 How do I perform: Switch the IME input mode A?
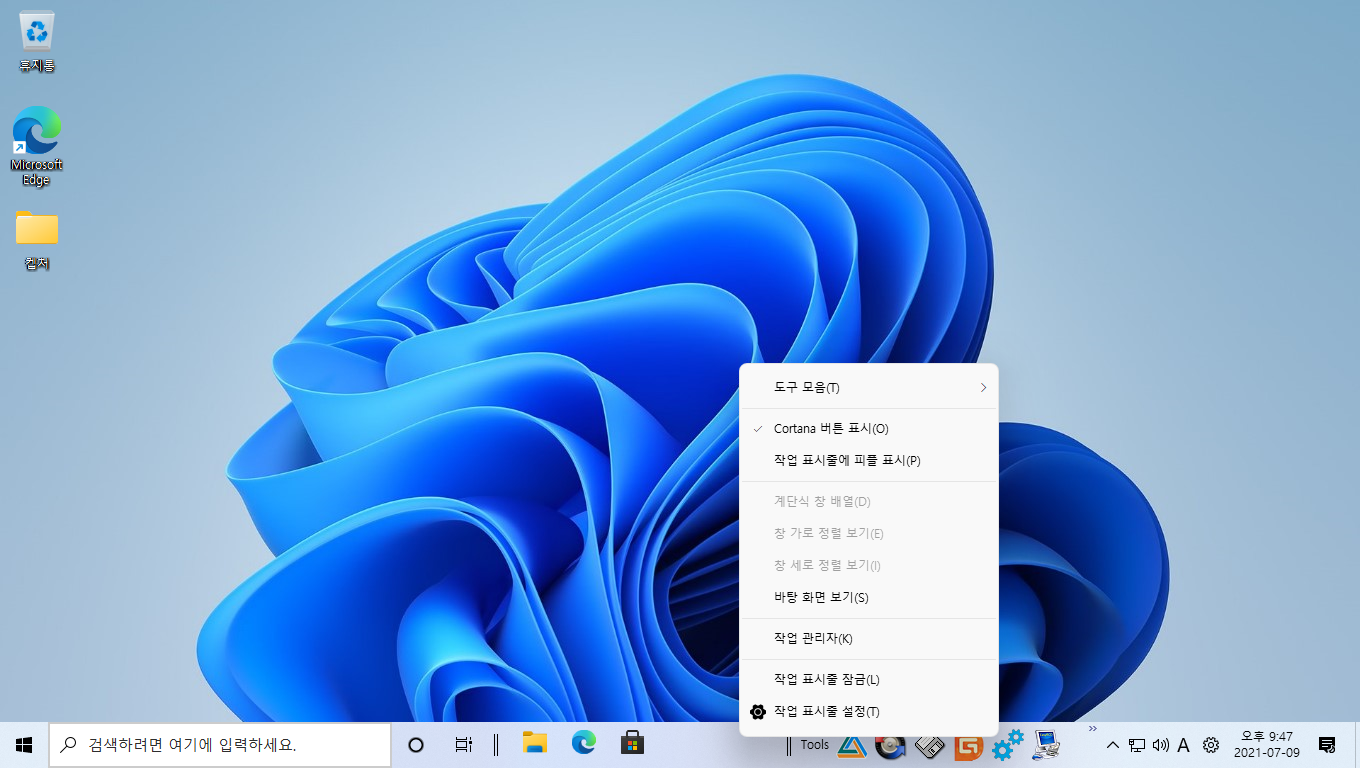click(1184, 745)
